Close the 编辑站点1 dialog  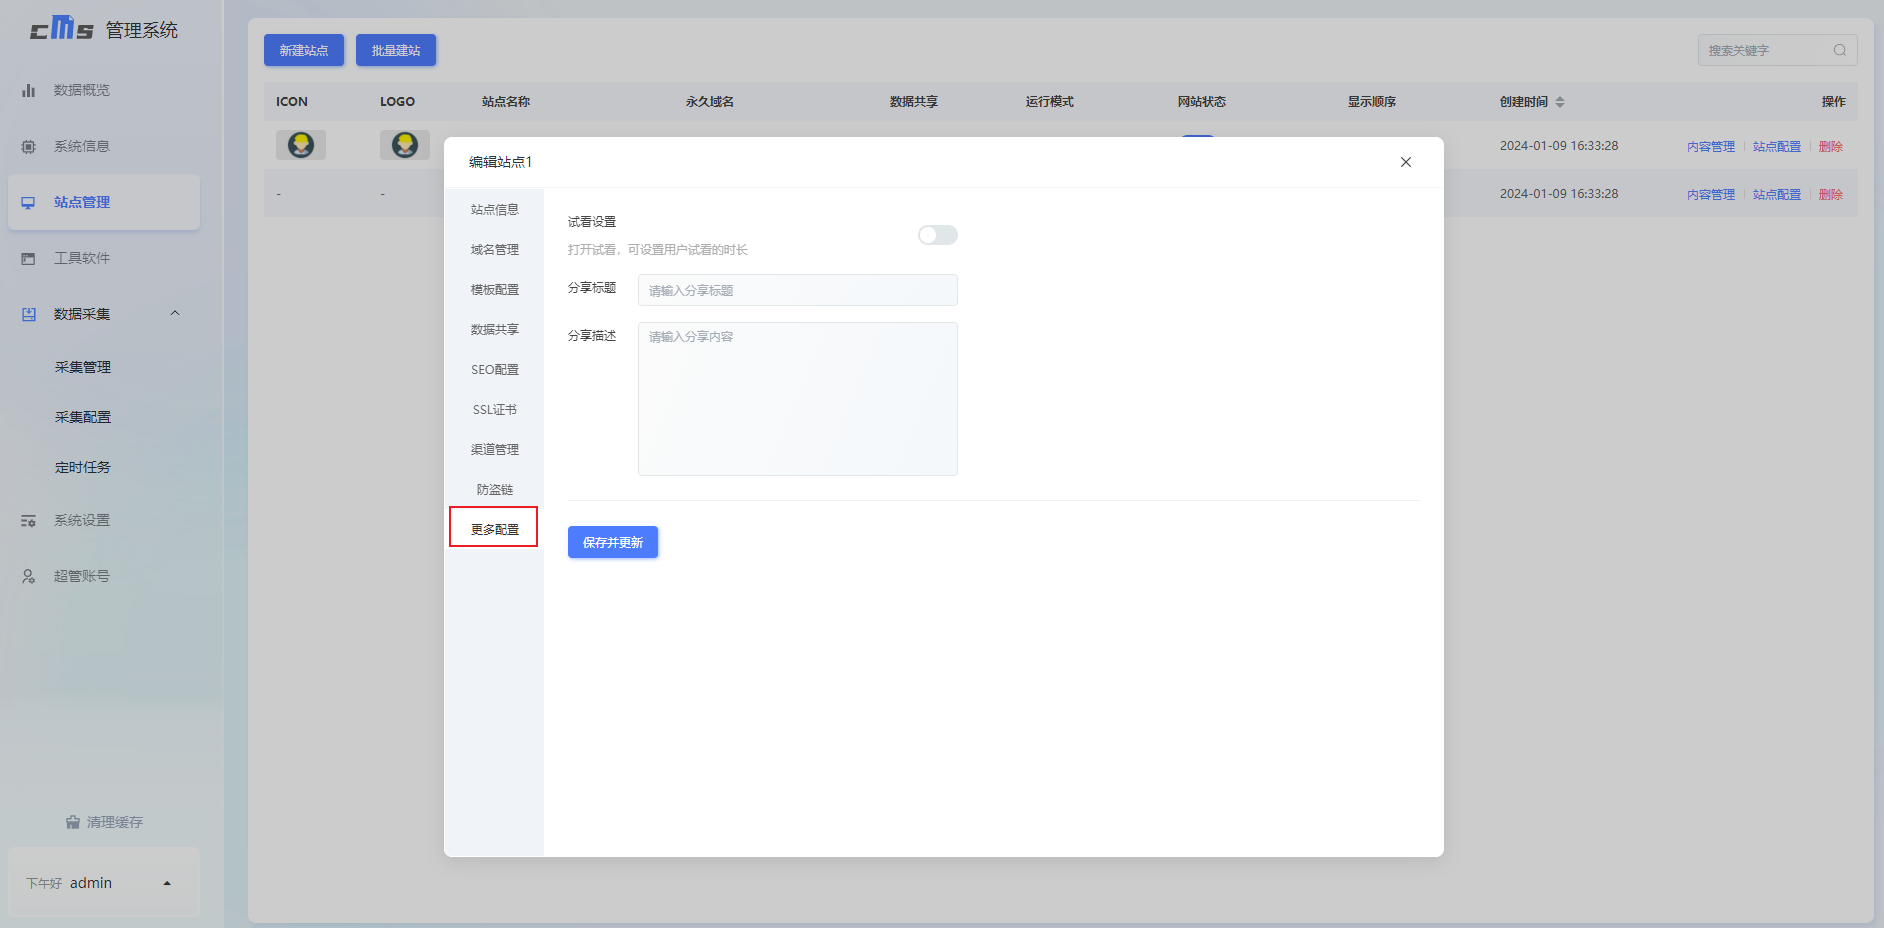[1406, 162]
